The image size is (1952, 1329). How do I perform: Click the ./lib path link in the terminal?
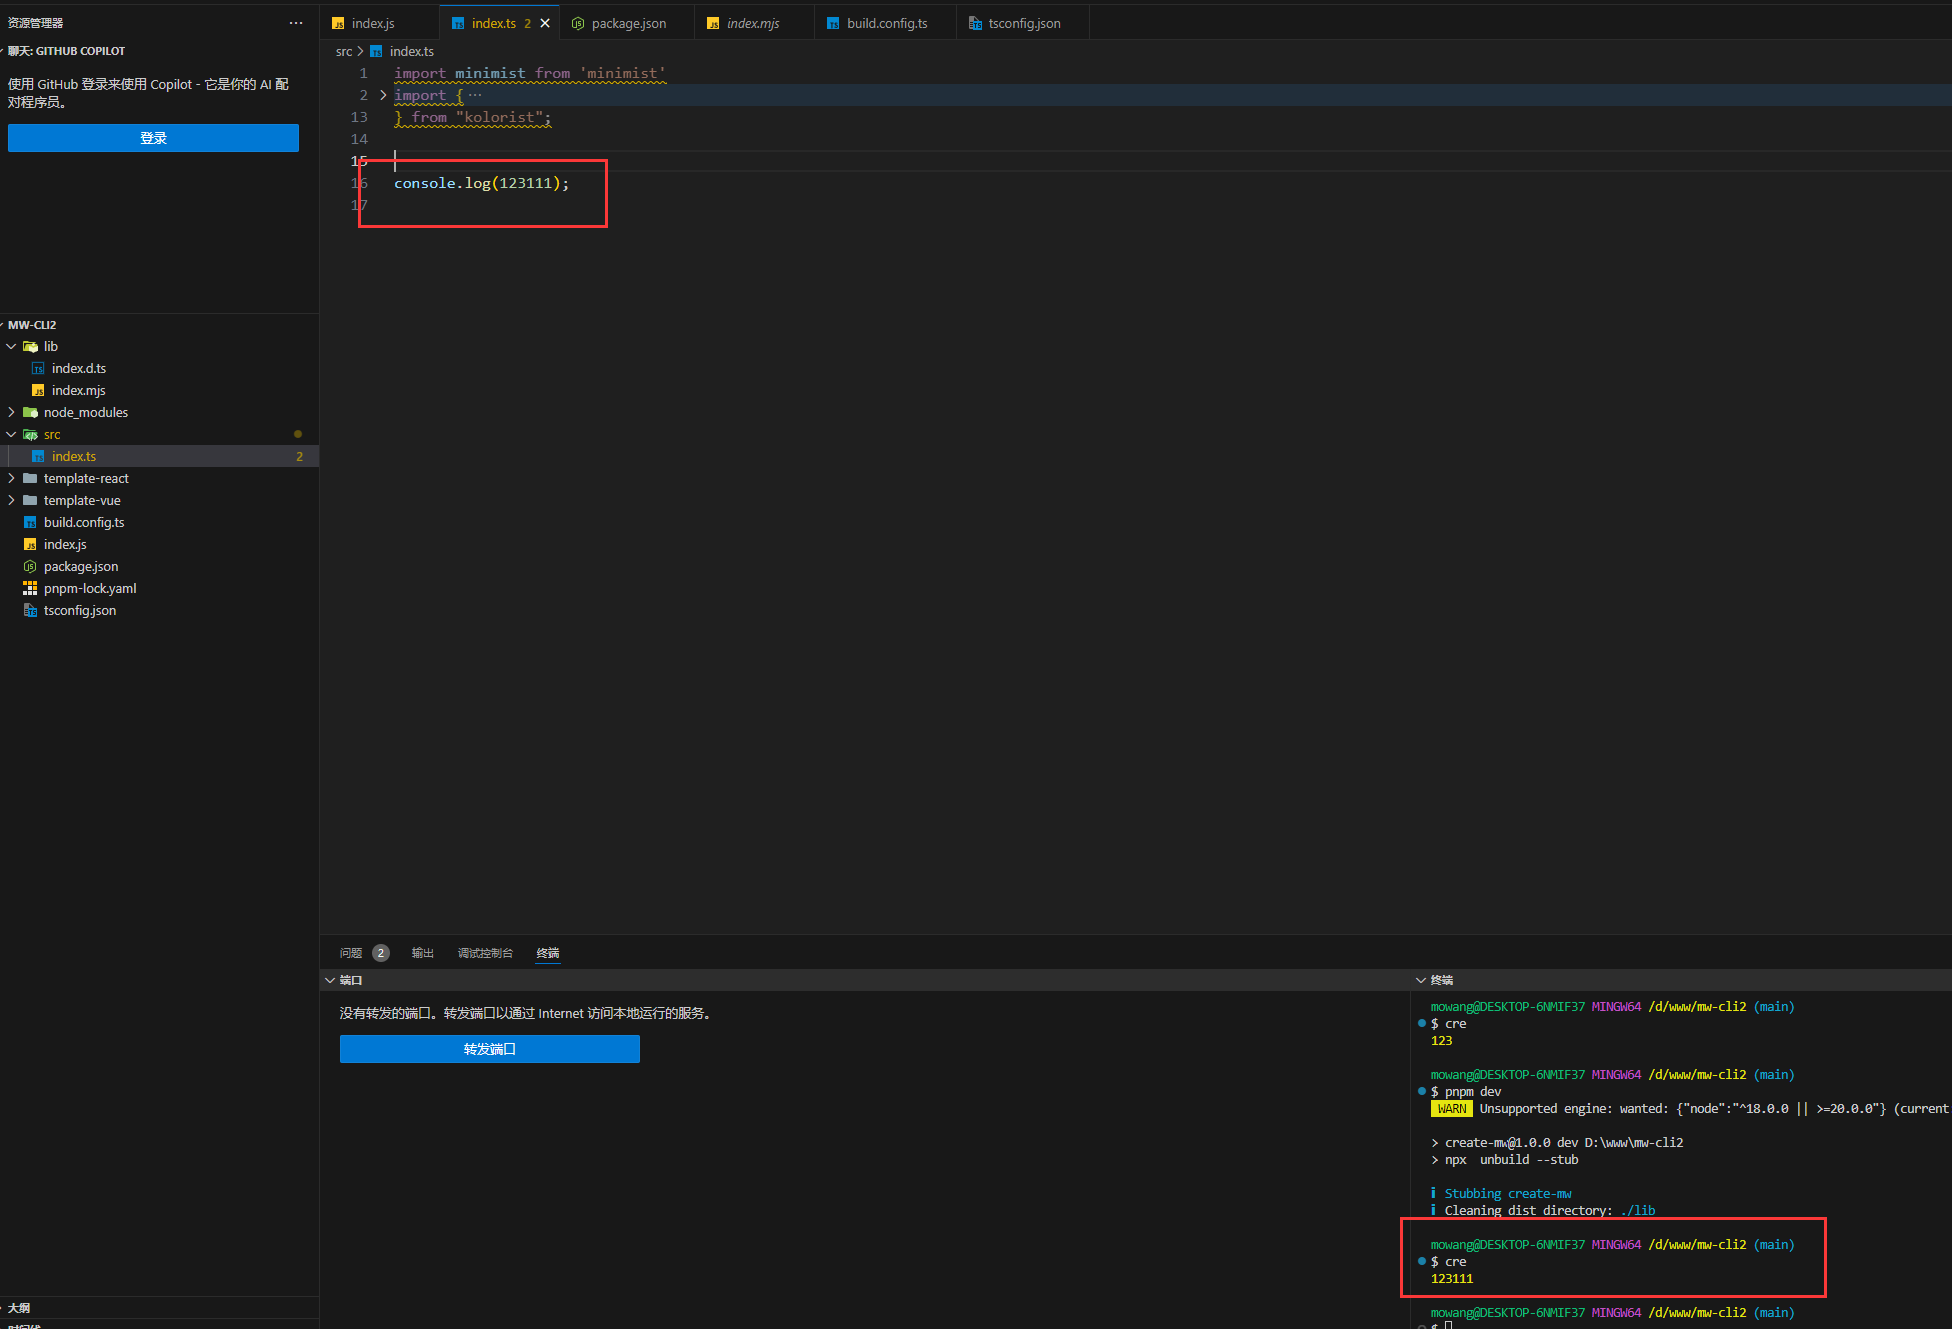point(1637,1210)
